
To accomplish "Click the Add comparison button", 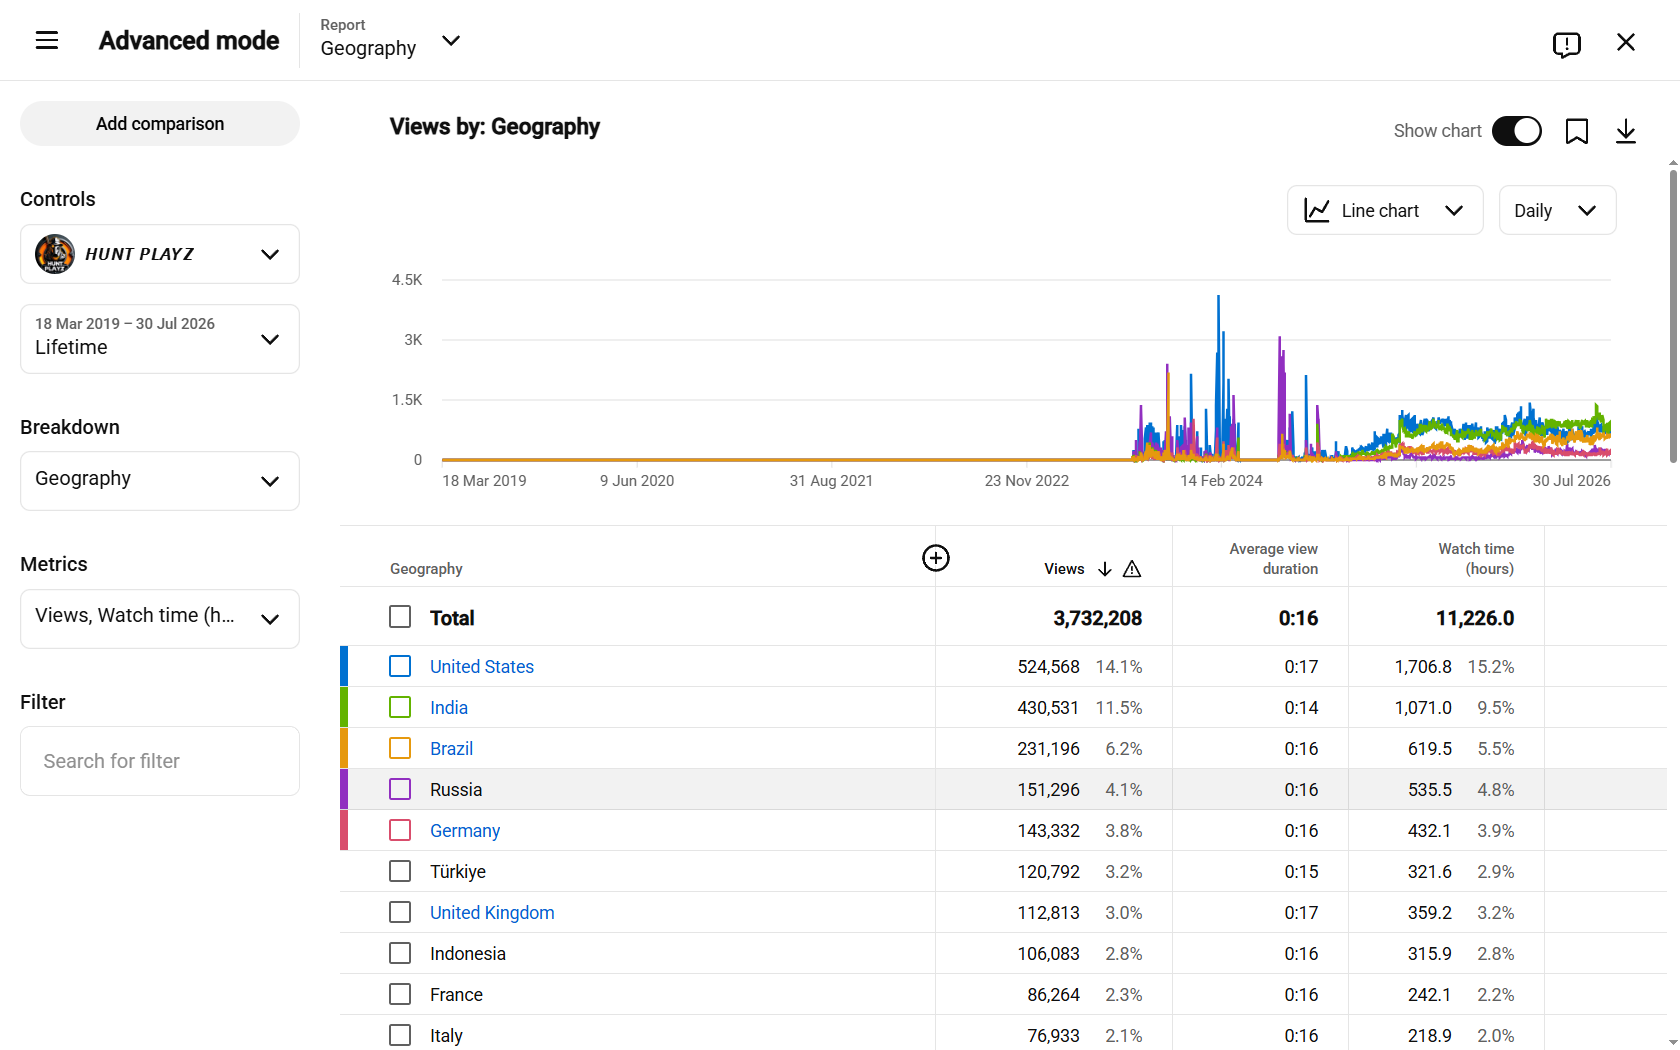I will (x=160, y=124).
